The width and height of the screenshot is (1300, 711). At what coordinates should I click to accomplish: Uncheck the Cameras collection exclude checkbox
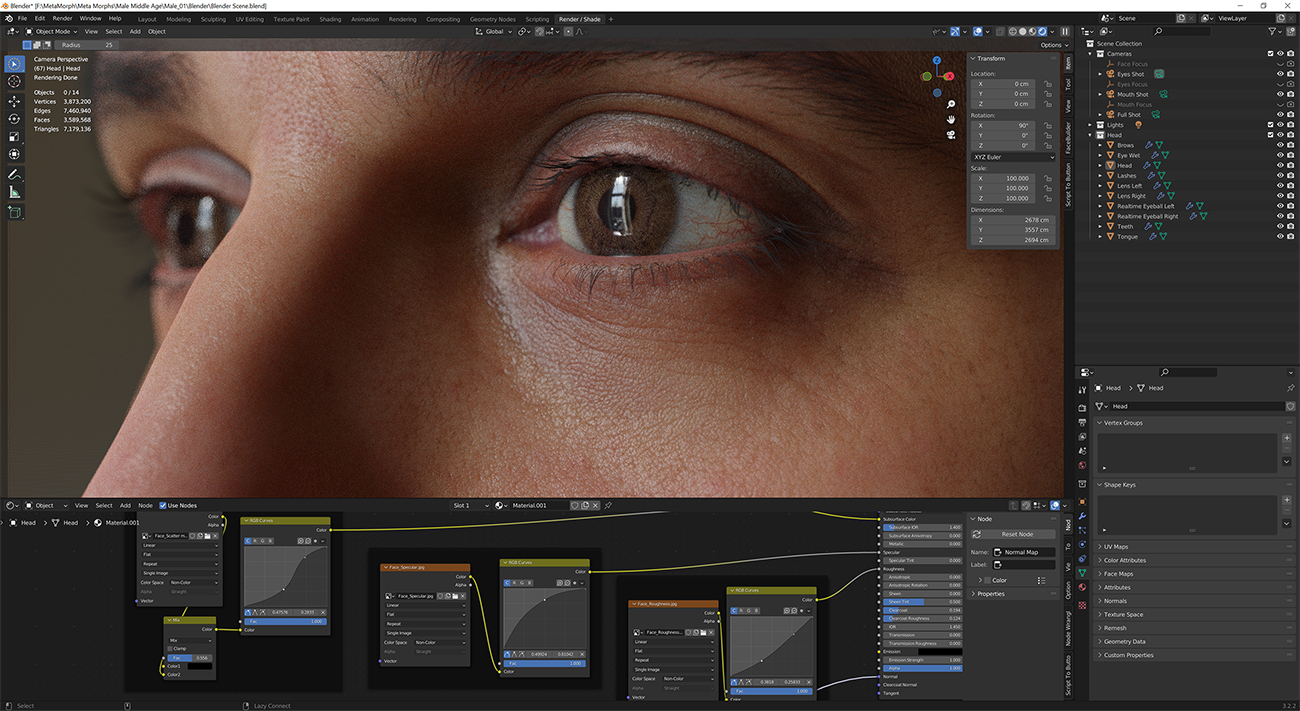point(1270,53)
